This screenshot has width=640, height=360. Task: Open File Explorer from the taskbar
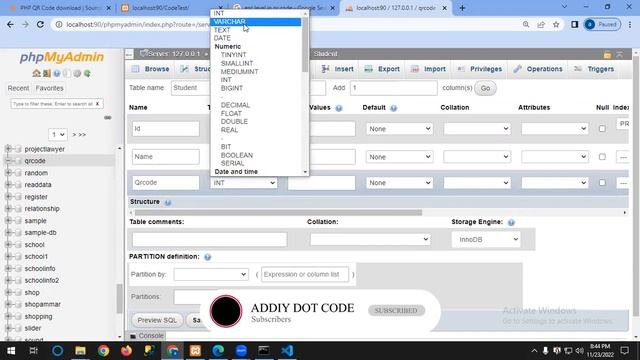point(80,351)
